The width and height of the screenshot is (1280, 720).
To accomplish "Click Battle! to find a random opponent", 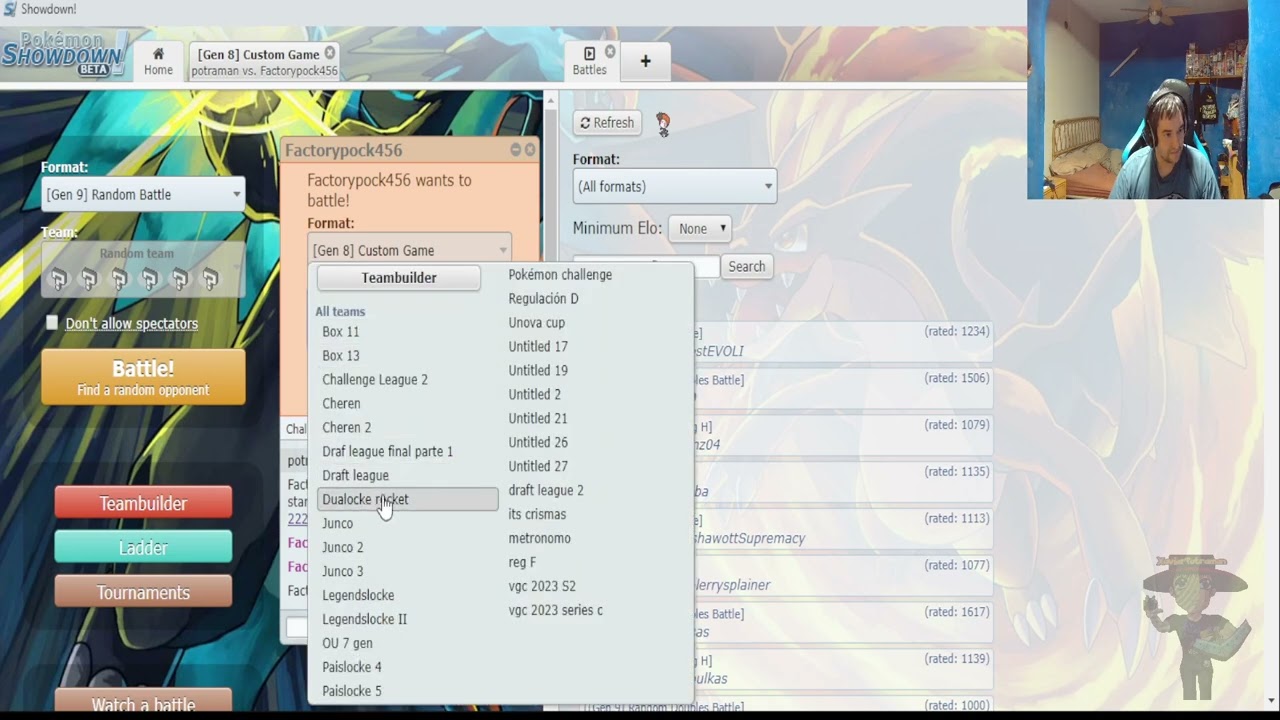I will [143, 377].
